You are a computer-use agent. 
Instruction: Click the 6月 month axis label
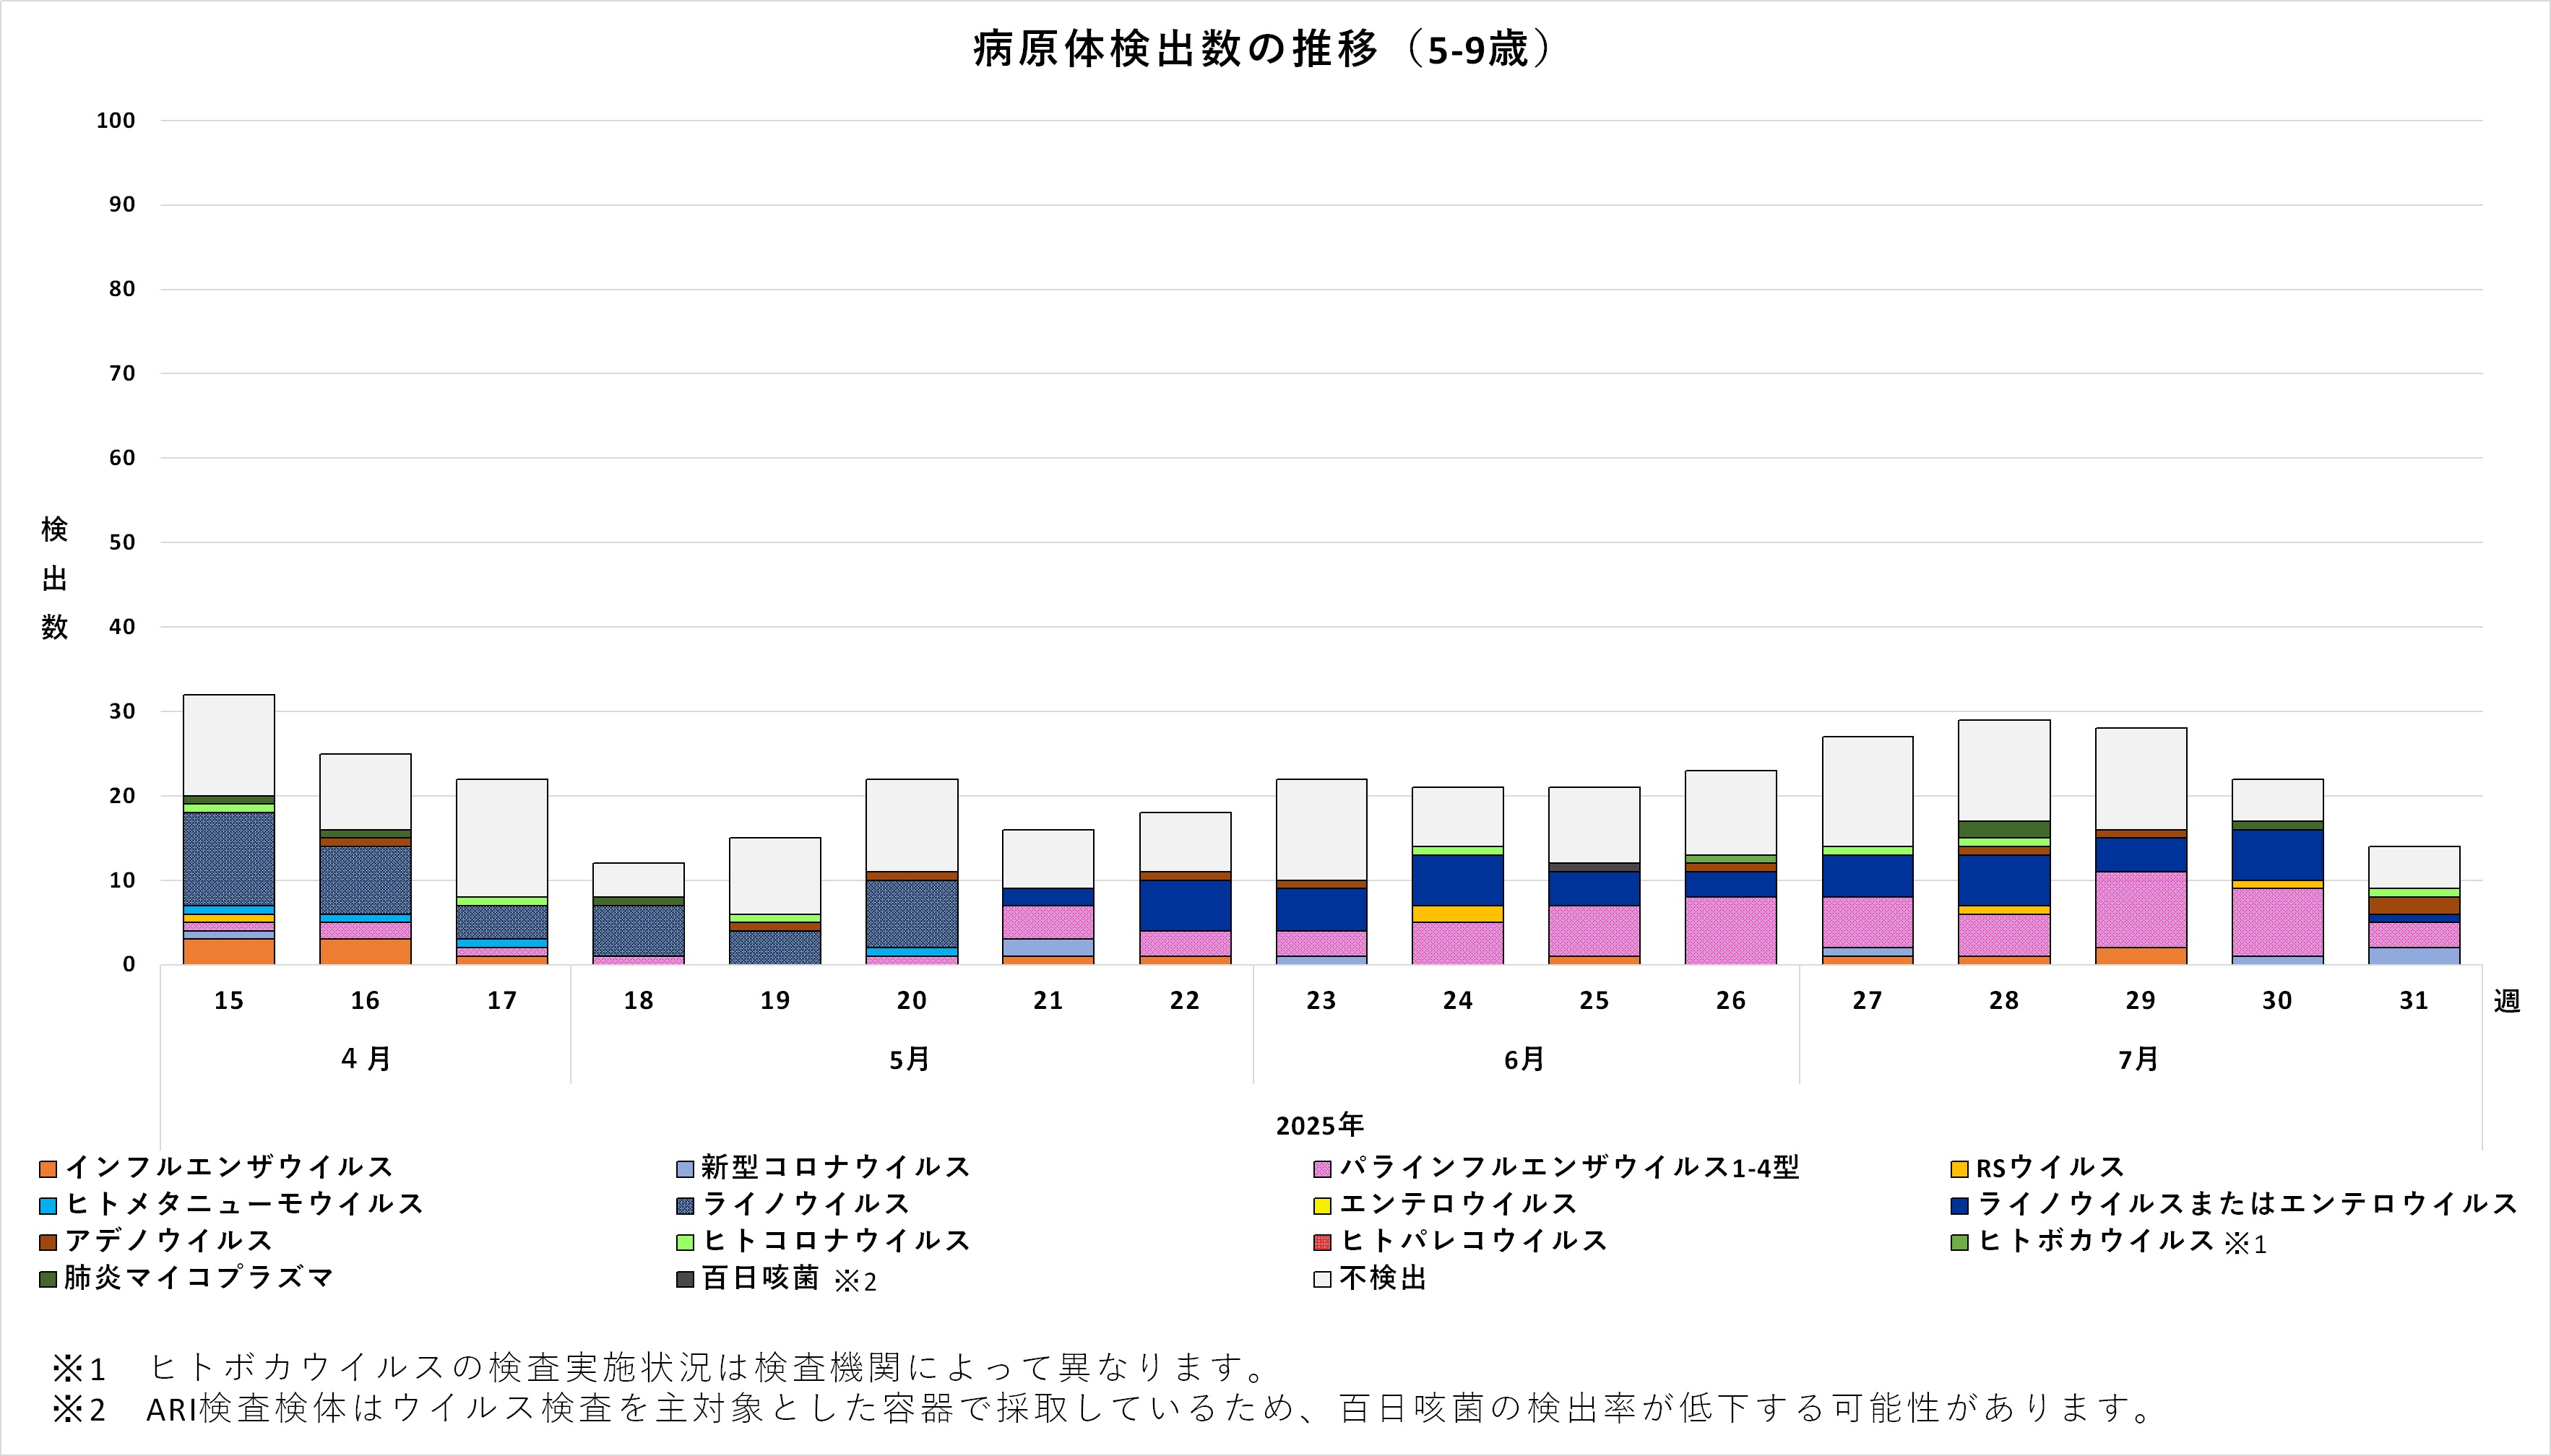1524,1060
